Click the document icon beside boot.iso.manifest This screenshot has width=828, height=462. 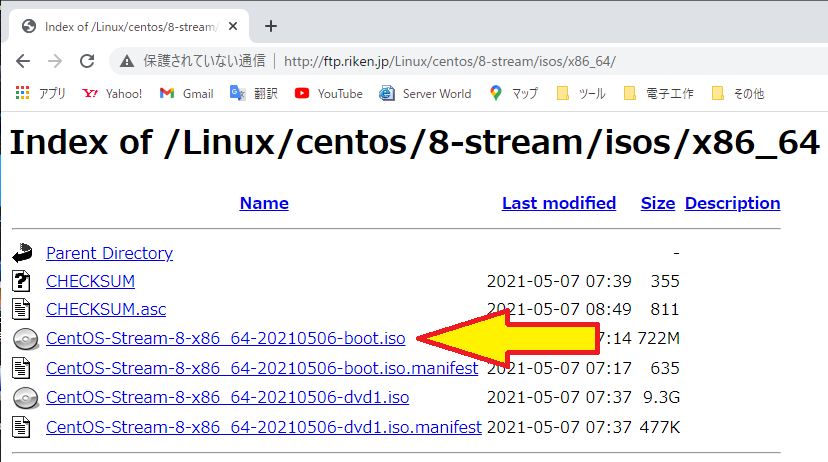click(21, 368)
